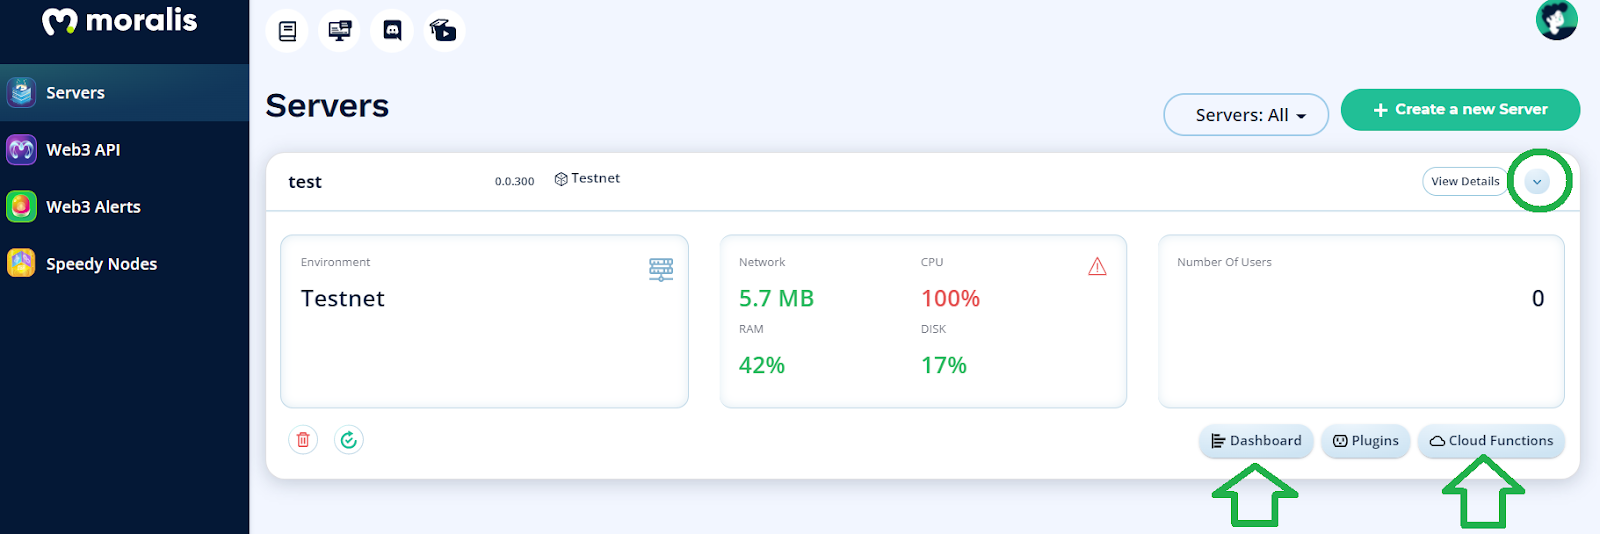Viewport: 1600px width, 534px height.
Task: Click the Testnet cube icon in header
Action: pyautogui.click(x=561, y=179)
